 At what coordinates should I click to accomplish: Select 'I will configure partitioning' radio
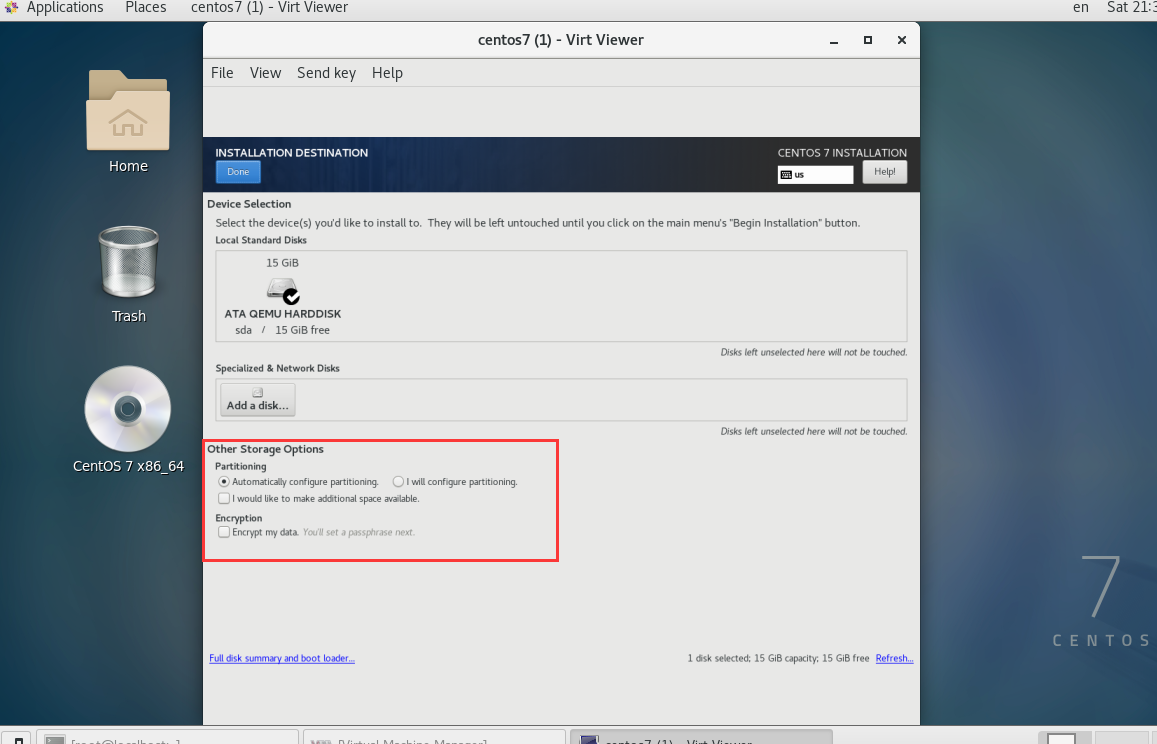(398, 481)
